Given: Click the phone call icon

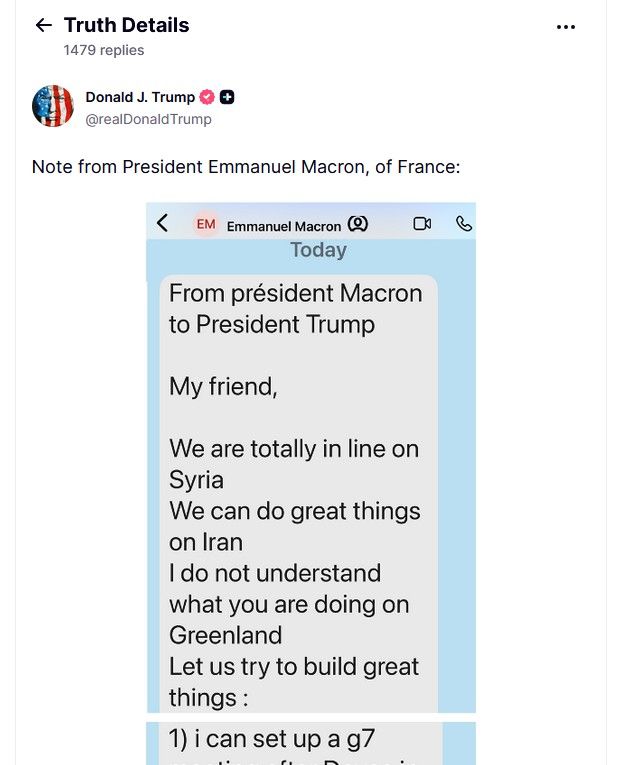Looking at the screenshot, I should (x=464, y=224).
